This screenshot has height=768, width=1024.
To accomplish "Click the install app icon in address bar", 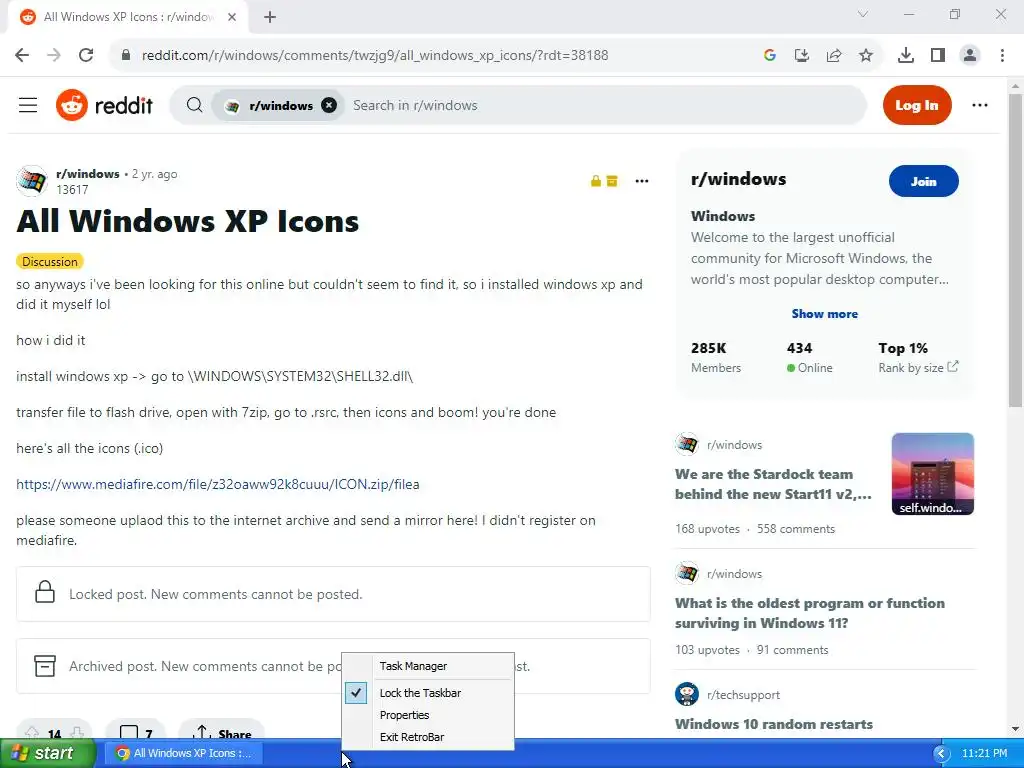I will coord(802,56).
